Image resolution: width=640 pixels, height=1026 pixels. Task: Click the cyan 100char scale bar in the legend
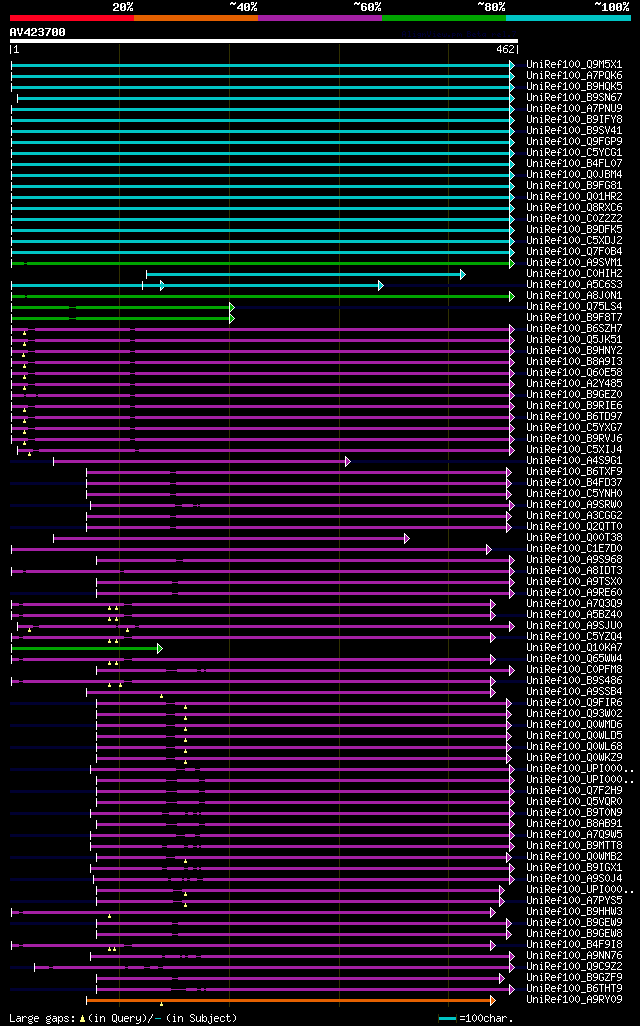447,1019
